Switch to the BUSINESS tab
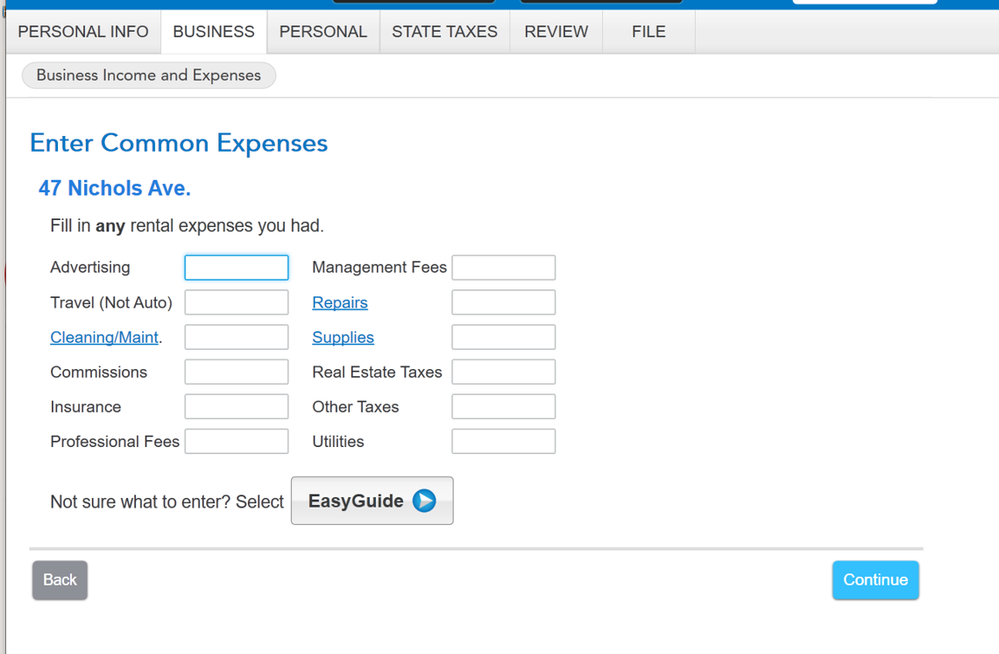Viewport: 999px width, 654px height. pos(213,32)
